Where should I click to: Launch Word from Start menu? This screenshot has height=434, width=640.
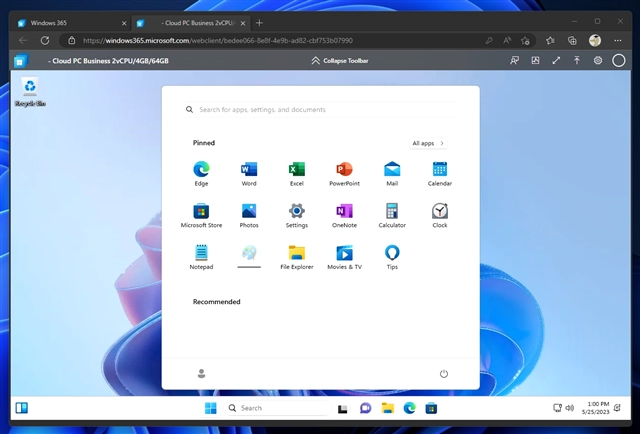(249, 174)
